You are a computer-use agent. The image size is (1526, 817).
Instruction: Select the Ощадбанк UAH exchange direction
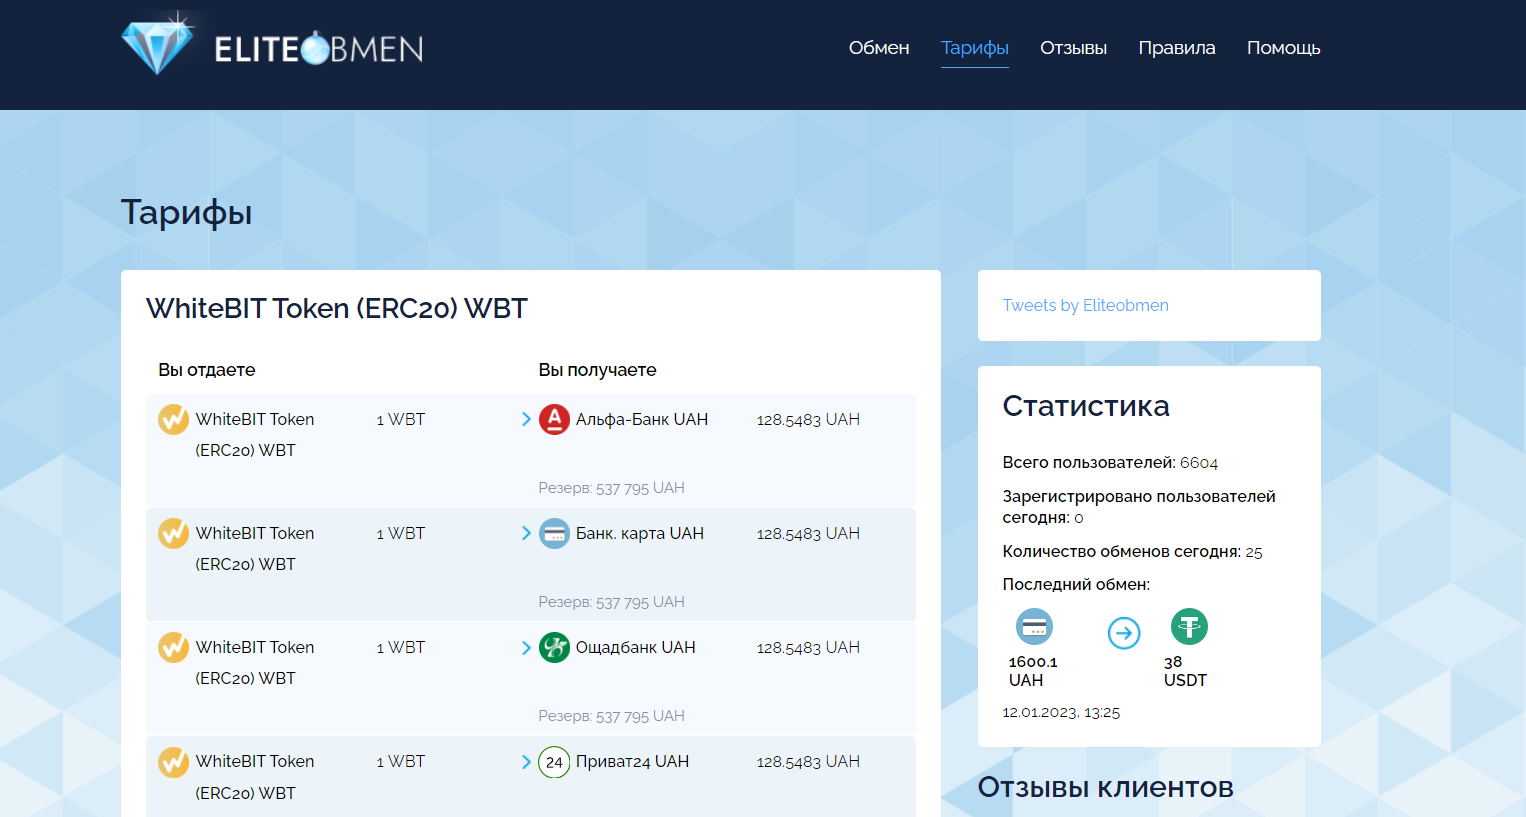coord(530,678)
